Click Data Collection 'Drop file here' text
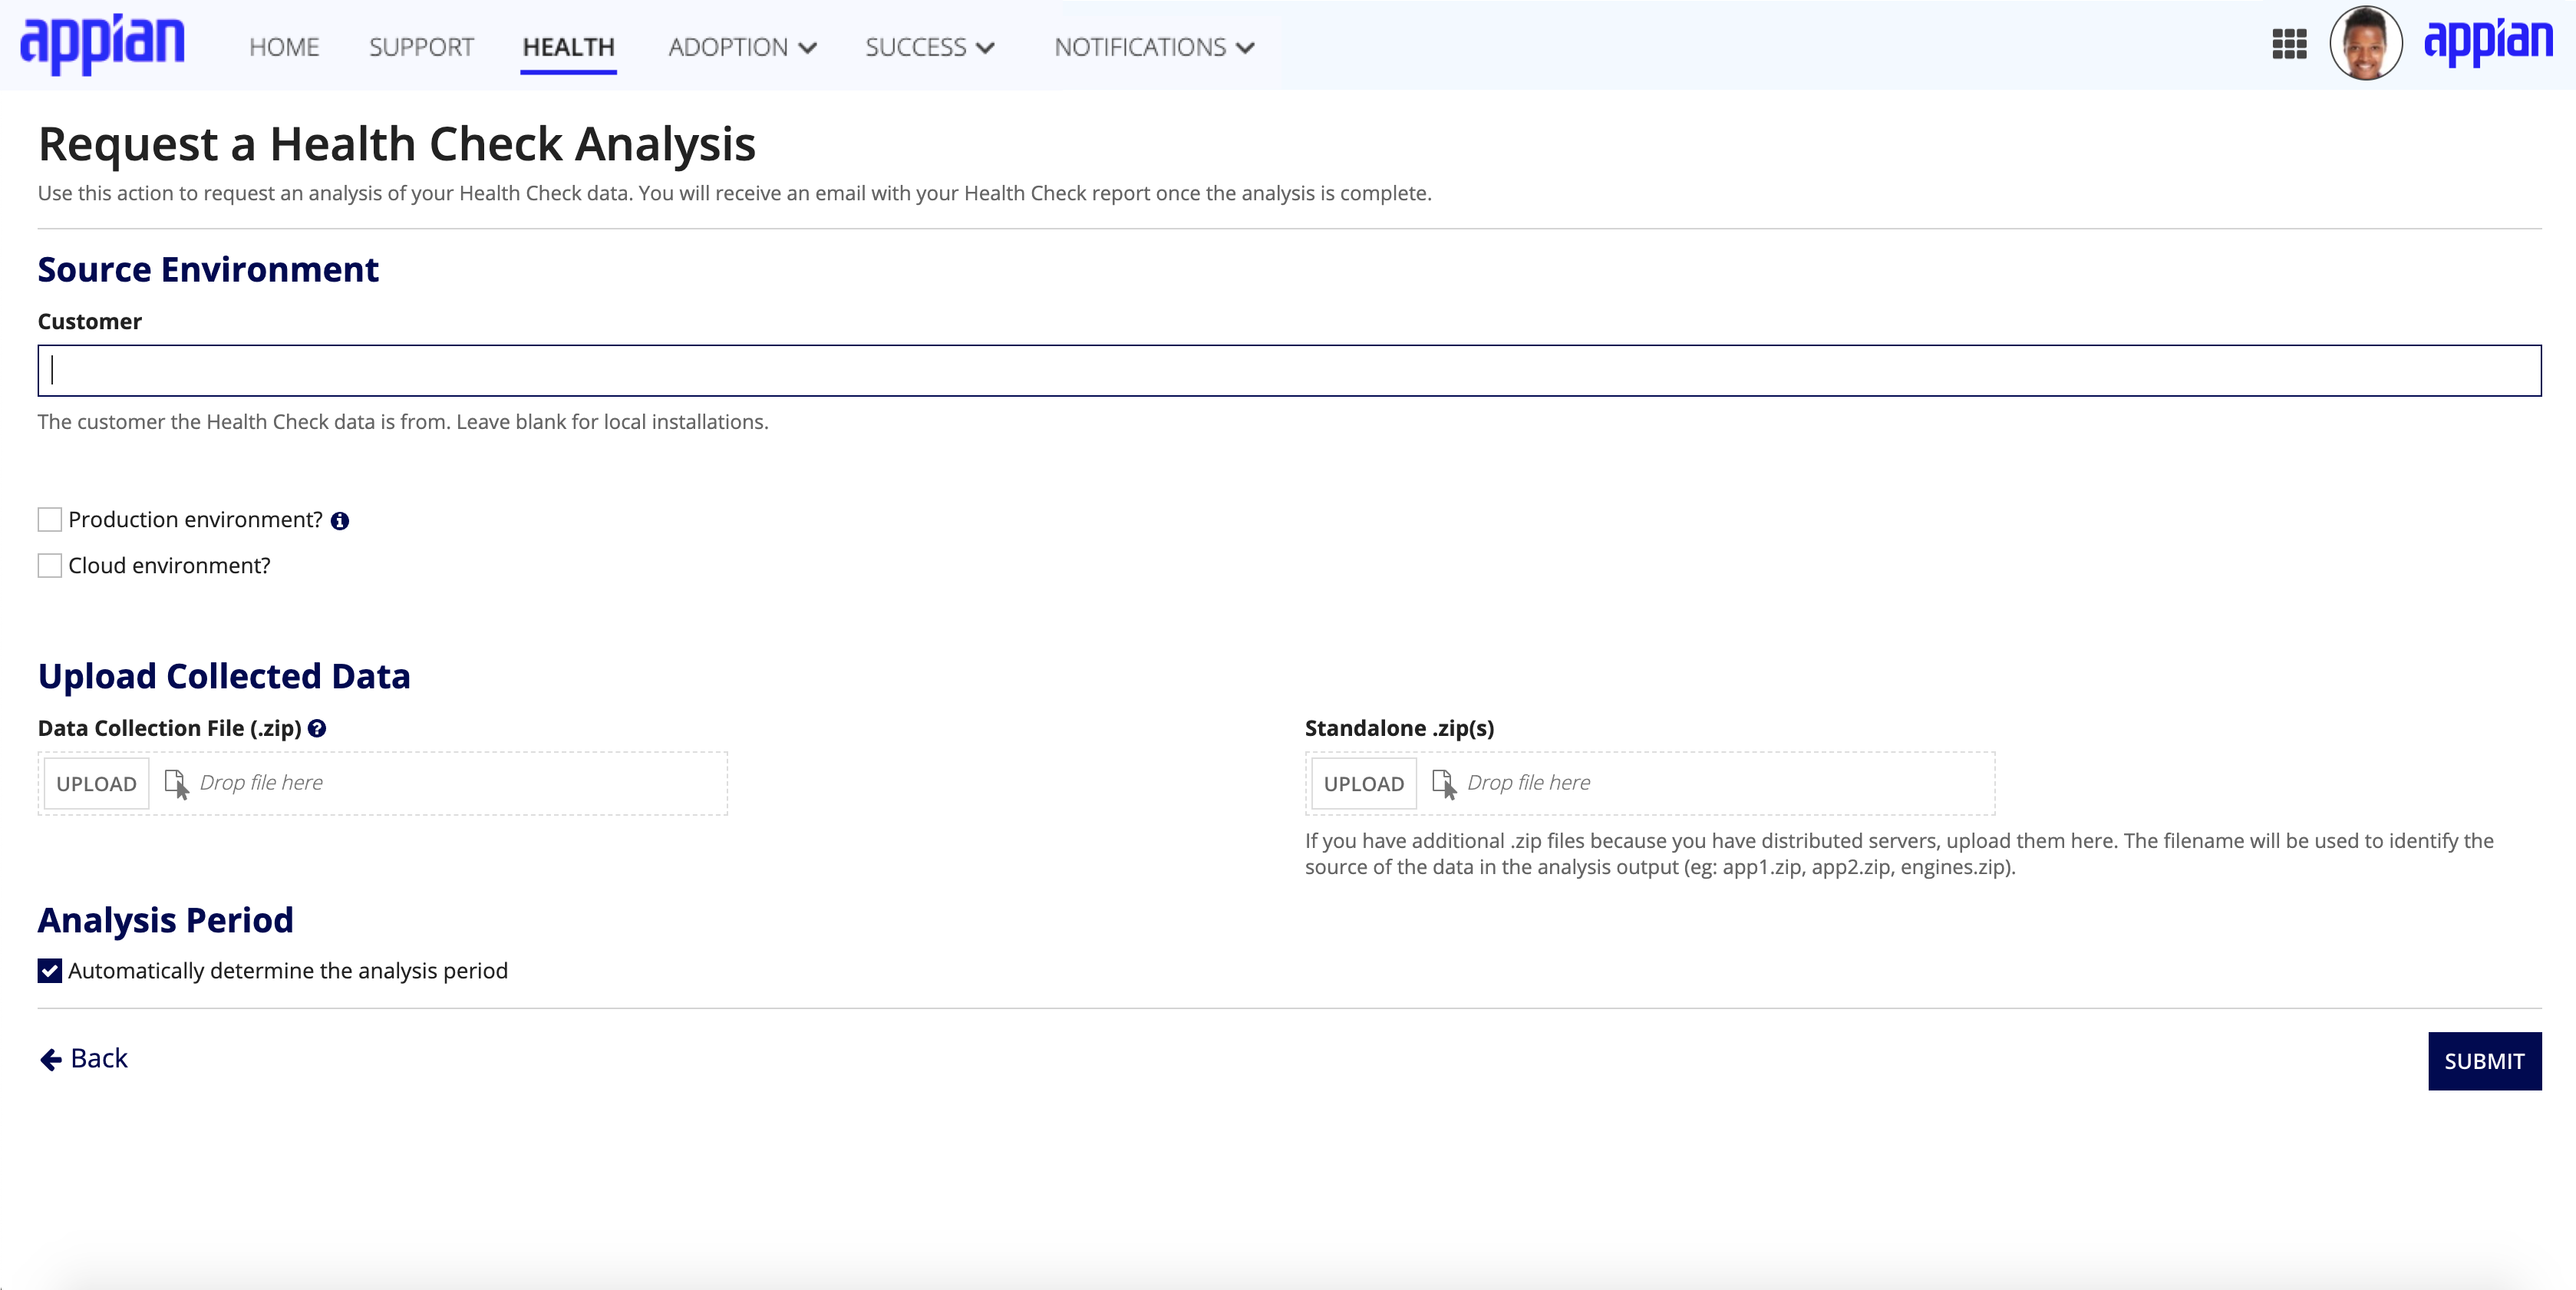Screen dimensions: 2576x1290 click(261, 783)
